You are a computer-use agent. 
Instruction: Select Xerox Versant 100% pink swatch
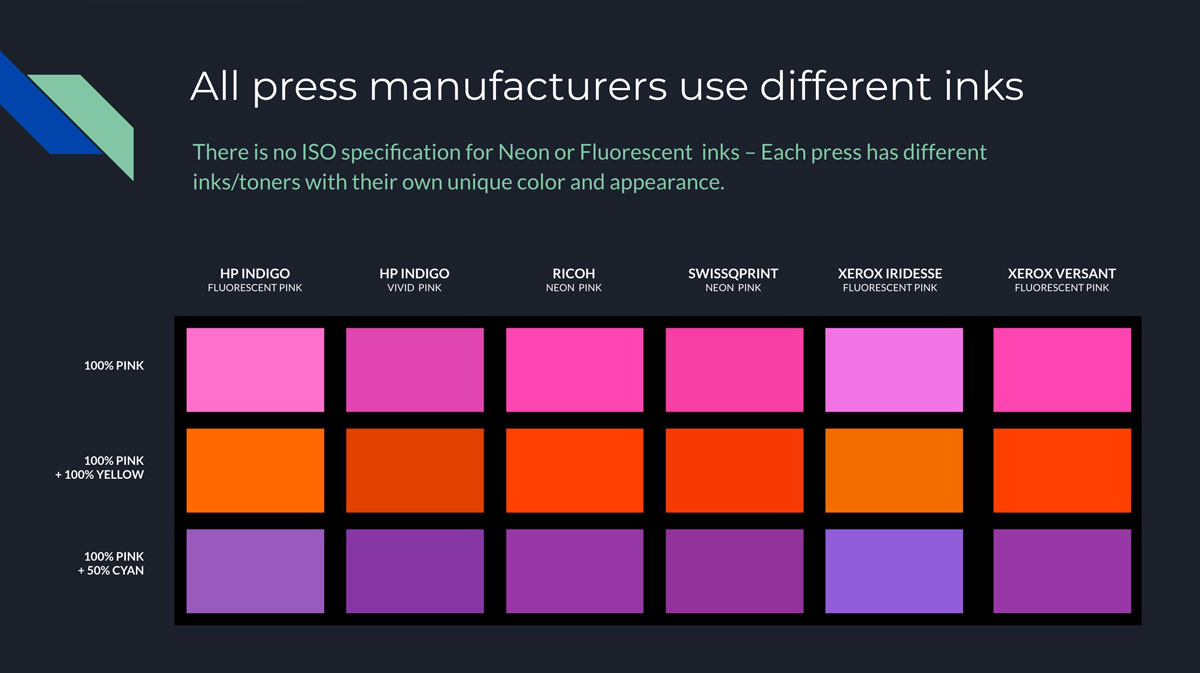(x=1062, y=370)
